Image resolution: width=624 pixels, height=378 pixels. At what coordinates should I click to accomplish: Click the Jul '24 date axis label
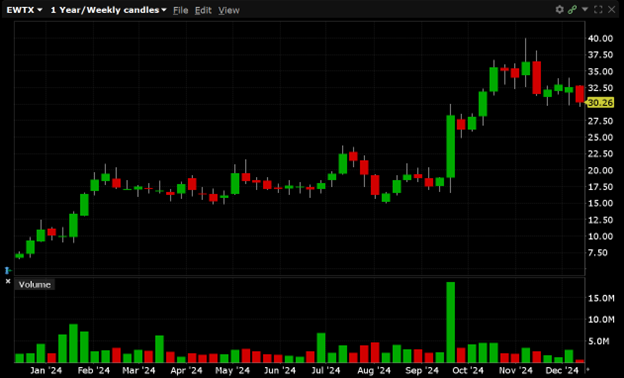coord(326,370)
